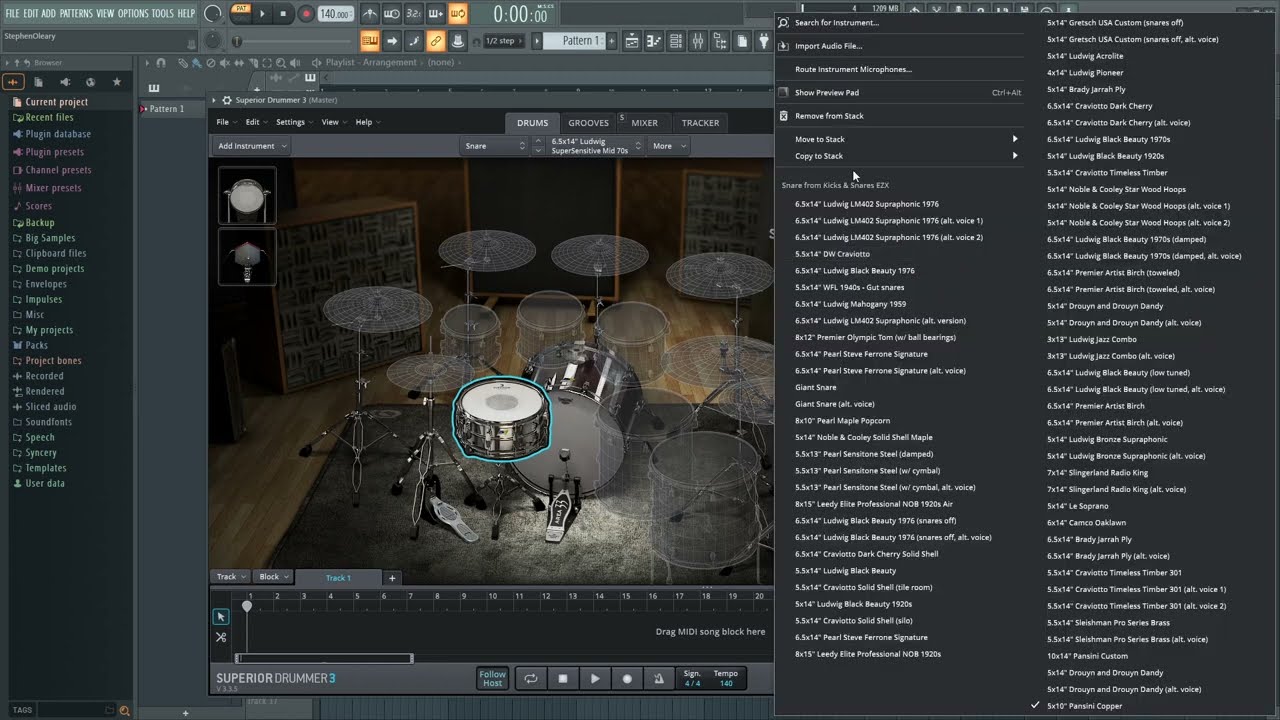1280x720 pixels.
Task: Open the 6.5x14" Ludwig SuperSensitive drum dropdown
Action: click(x=596, y=146)
